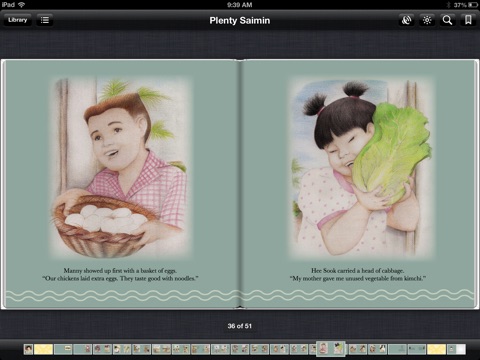Screen dimensions: 480x360
Task: Adjust screen brightness with the sun icon
Action: coord(427,20)
